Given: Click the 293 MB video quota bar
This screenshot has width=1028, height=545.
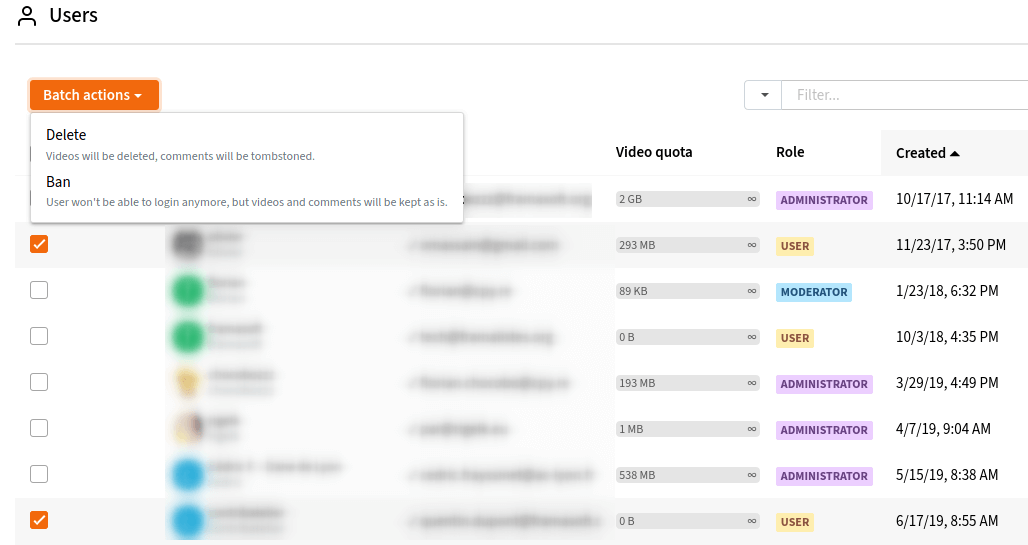Looking at the screenshot, I should [x=687, y=245].
